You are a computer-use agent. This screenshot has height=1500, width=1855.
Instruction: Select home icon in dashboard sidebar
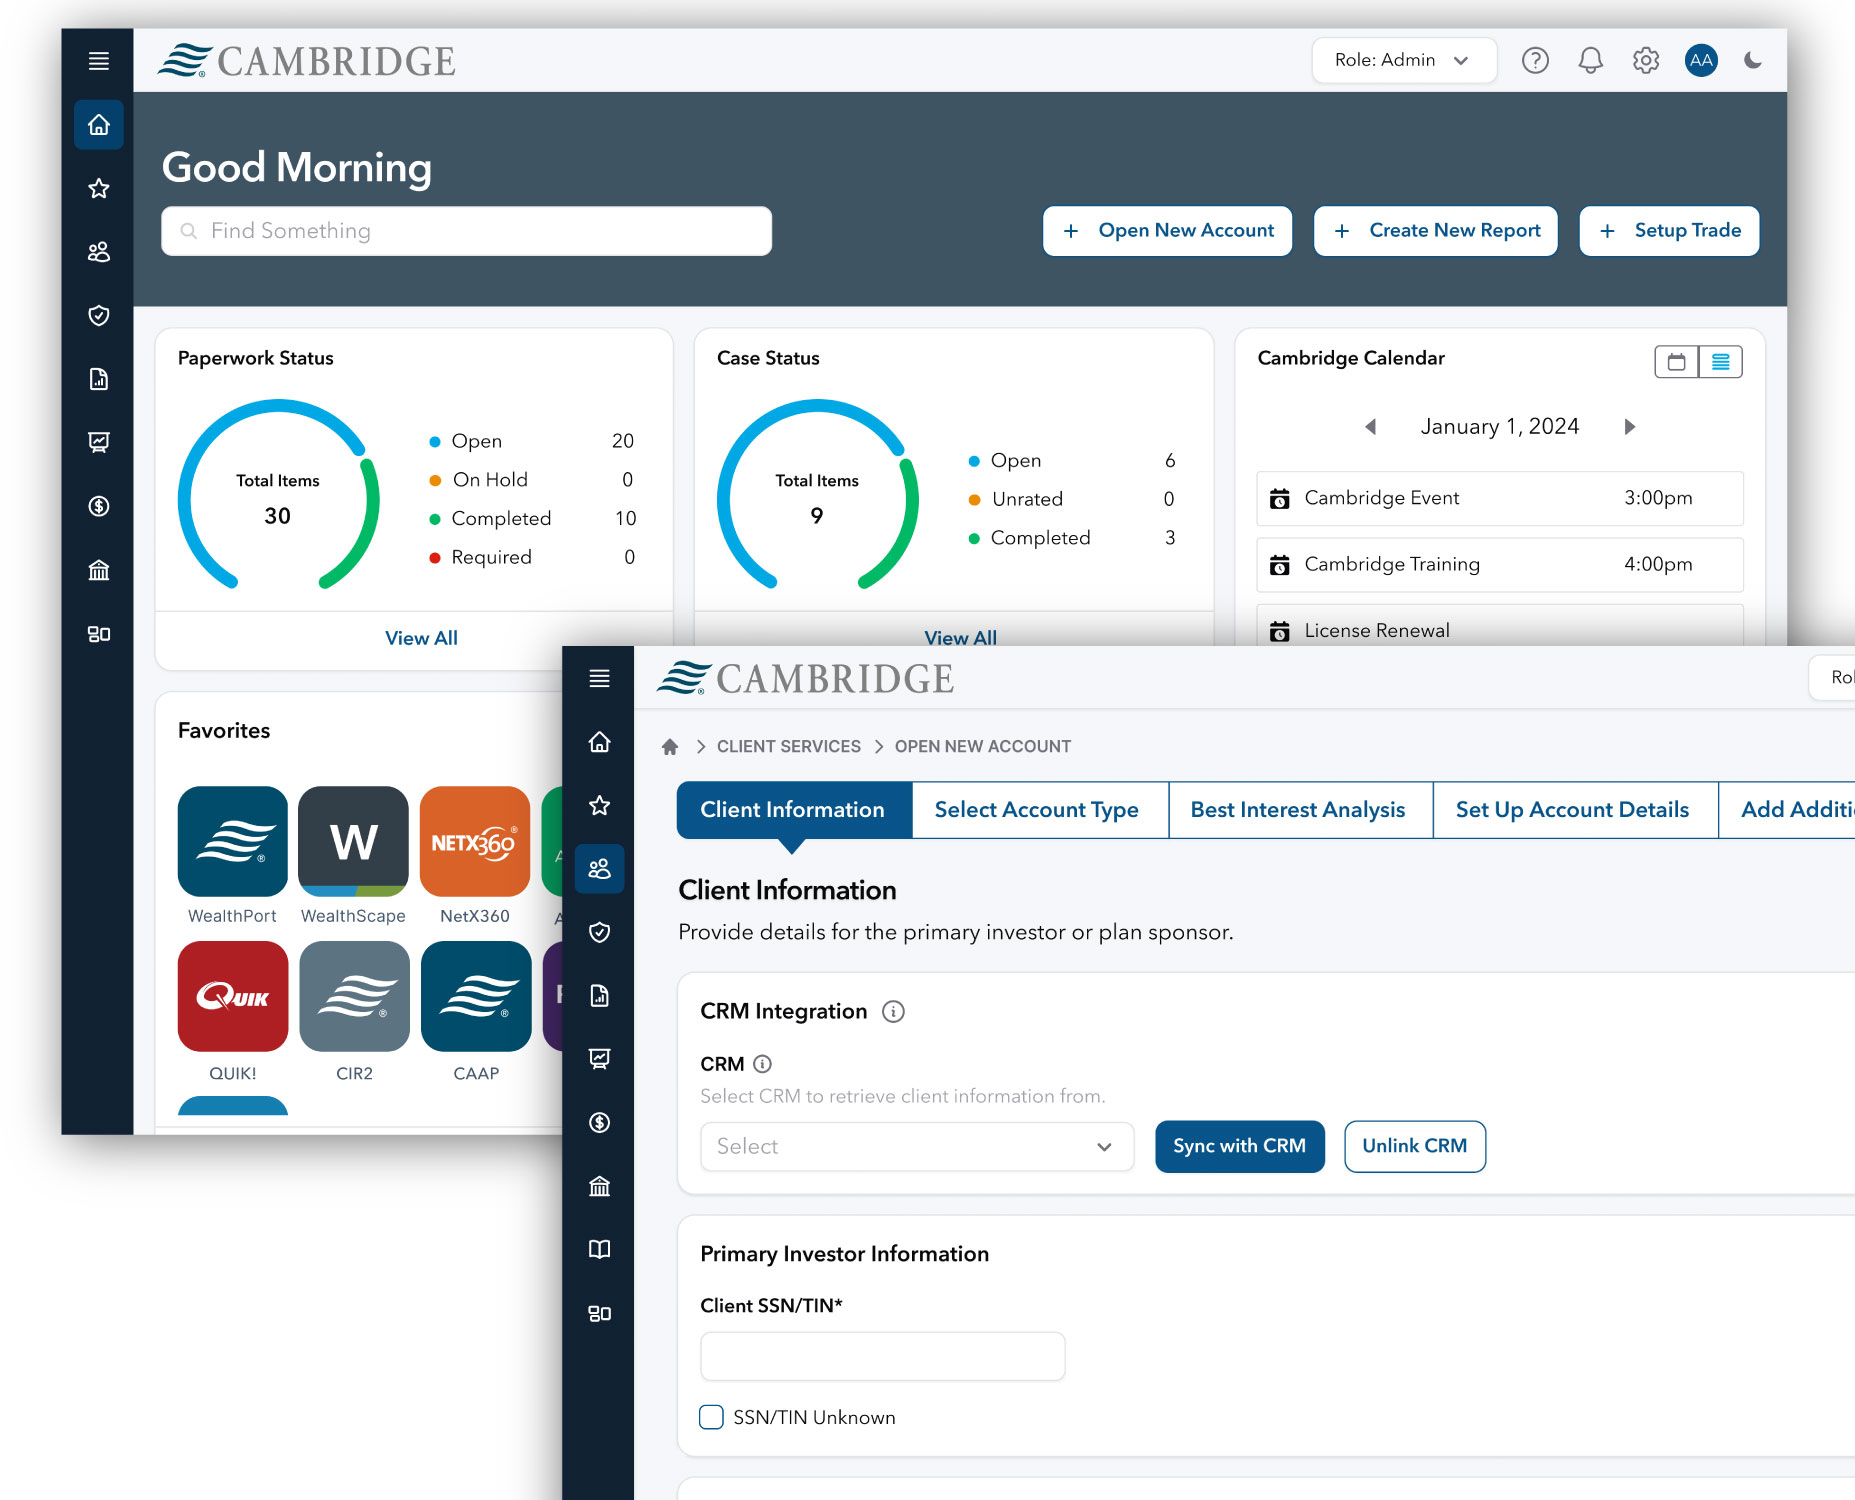click(x=98, y=125)
